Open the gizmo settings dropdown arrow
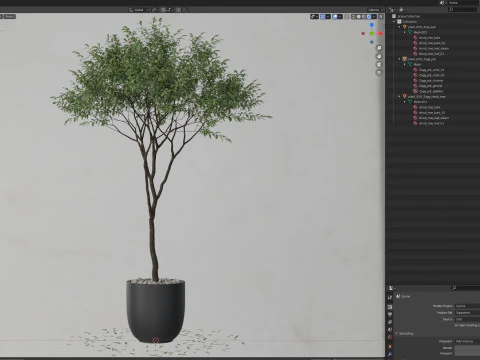The image size is (480, 360). tap(328, 16)
